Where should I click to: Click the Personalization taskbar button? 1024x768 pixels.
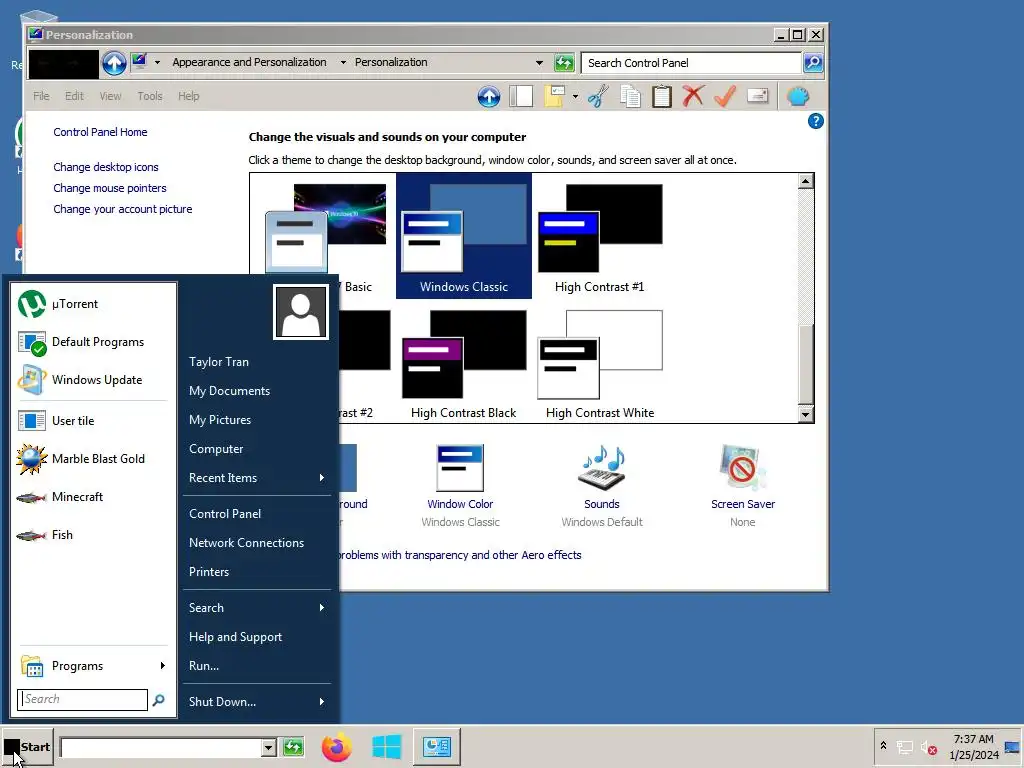436,747
